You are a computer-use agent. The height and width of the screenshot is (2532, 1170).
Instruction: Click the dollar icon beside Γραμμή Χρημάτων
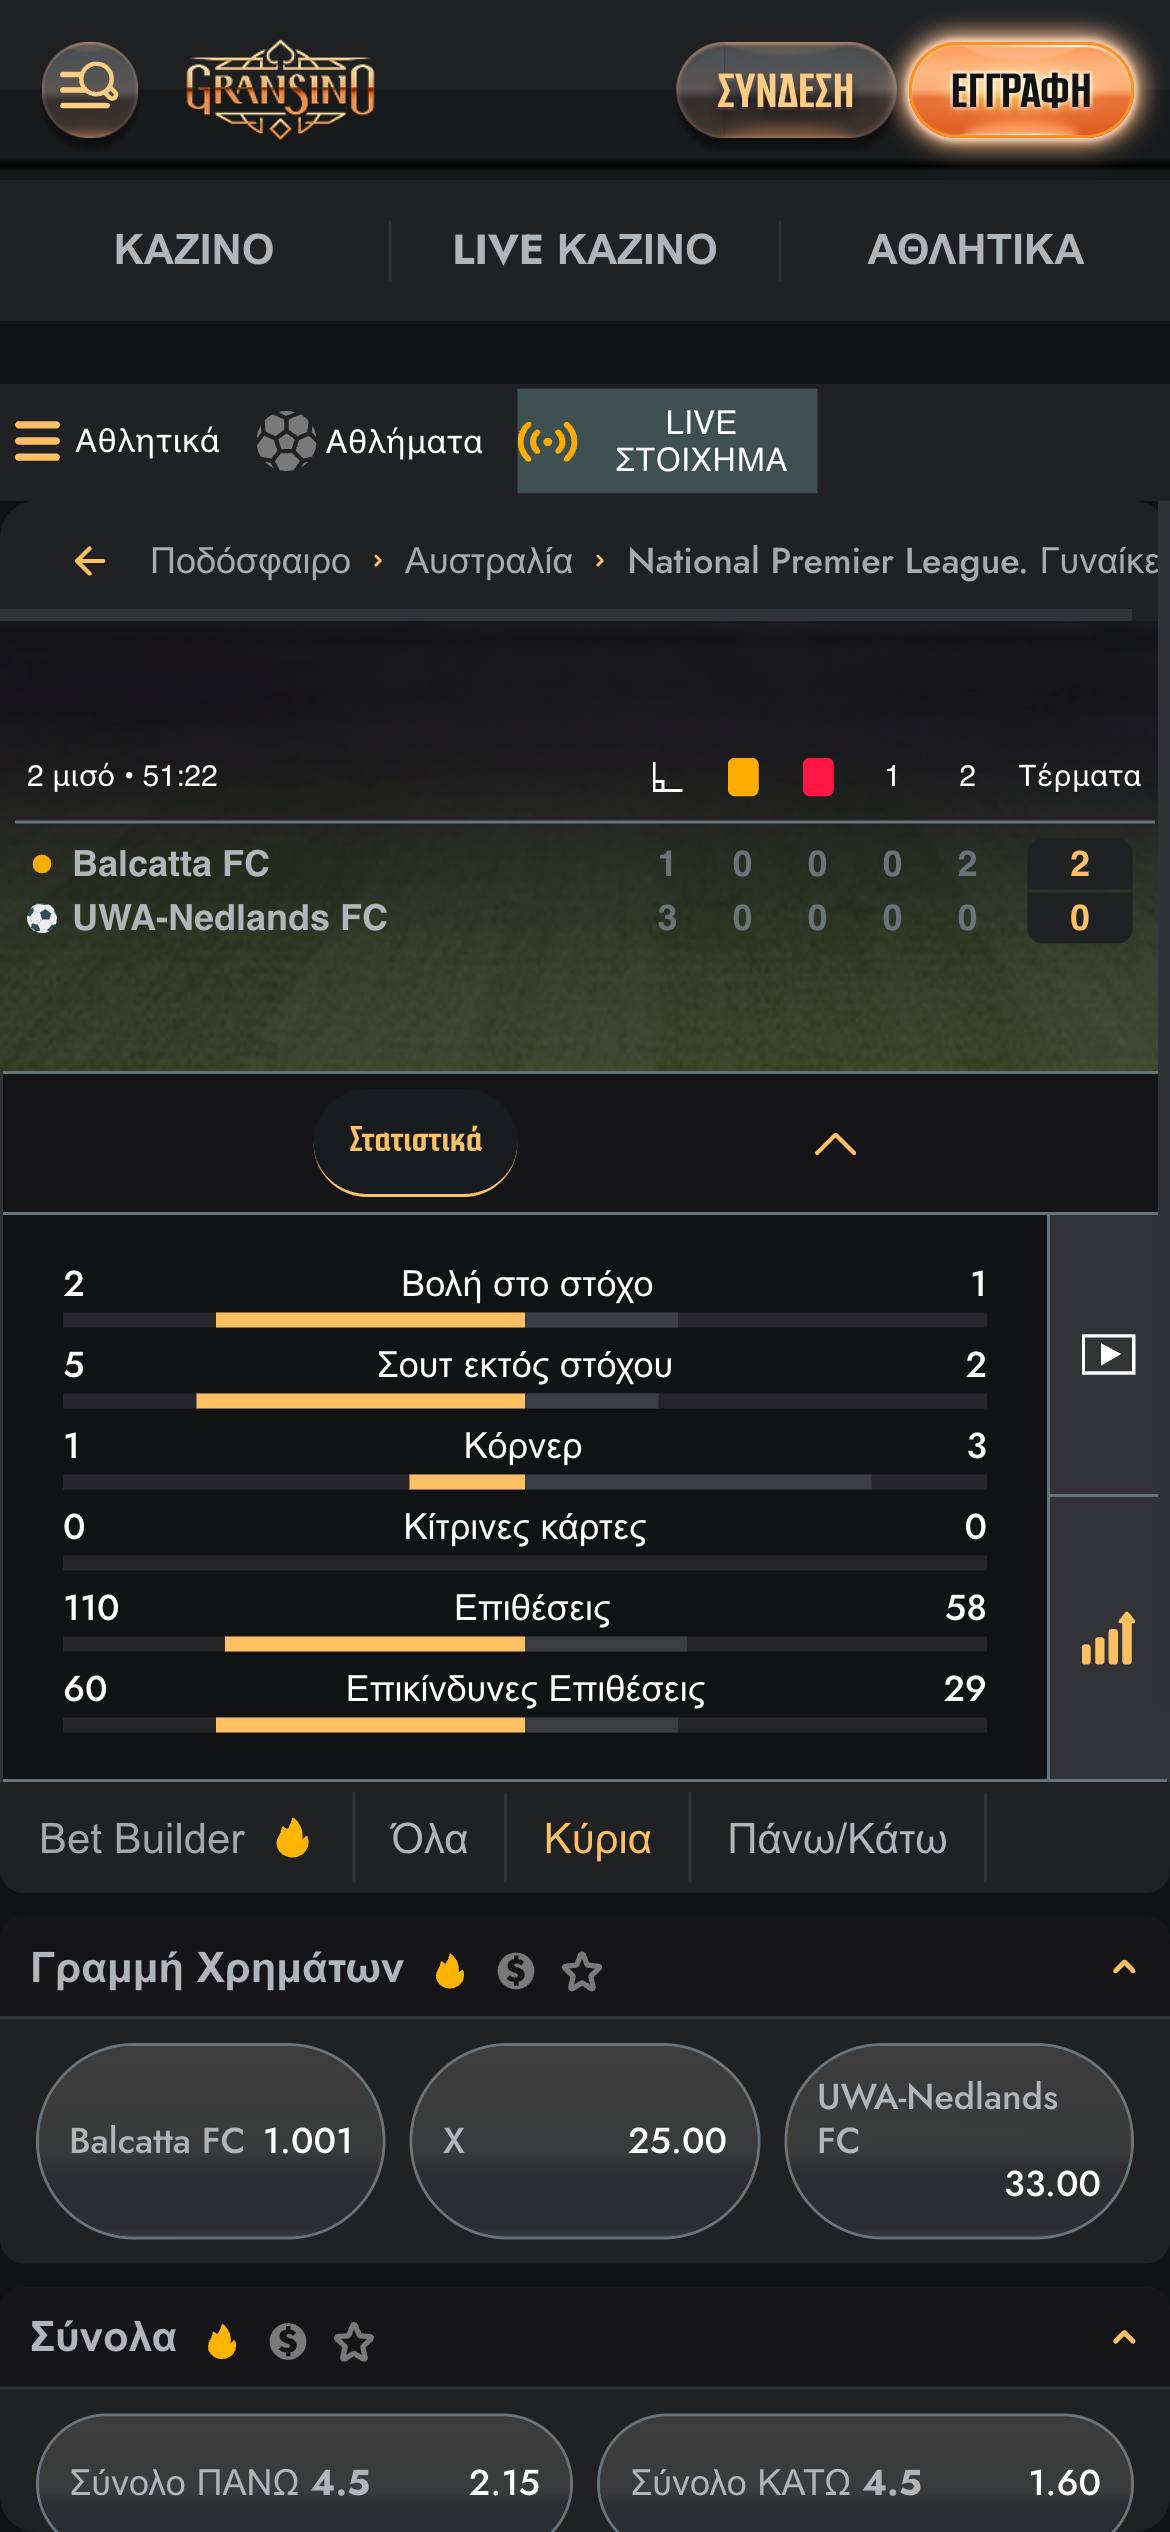point(516,1971)
